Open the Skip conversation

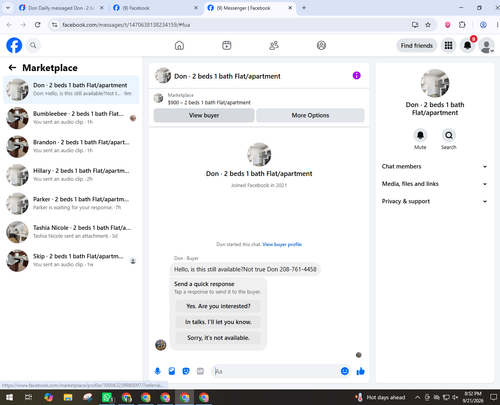click(x=71, y=260)
